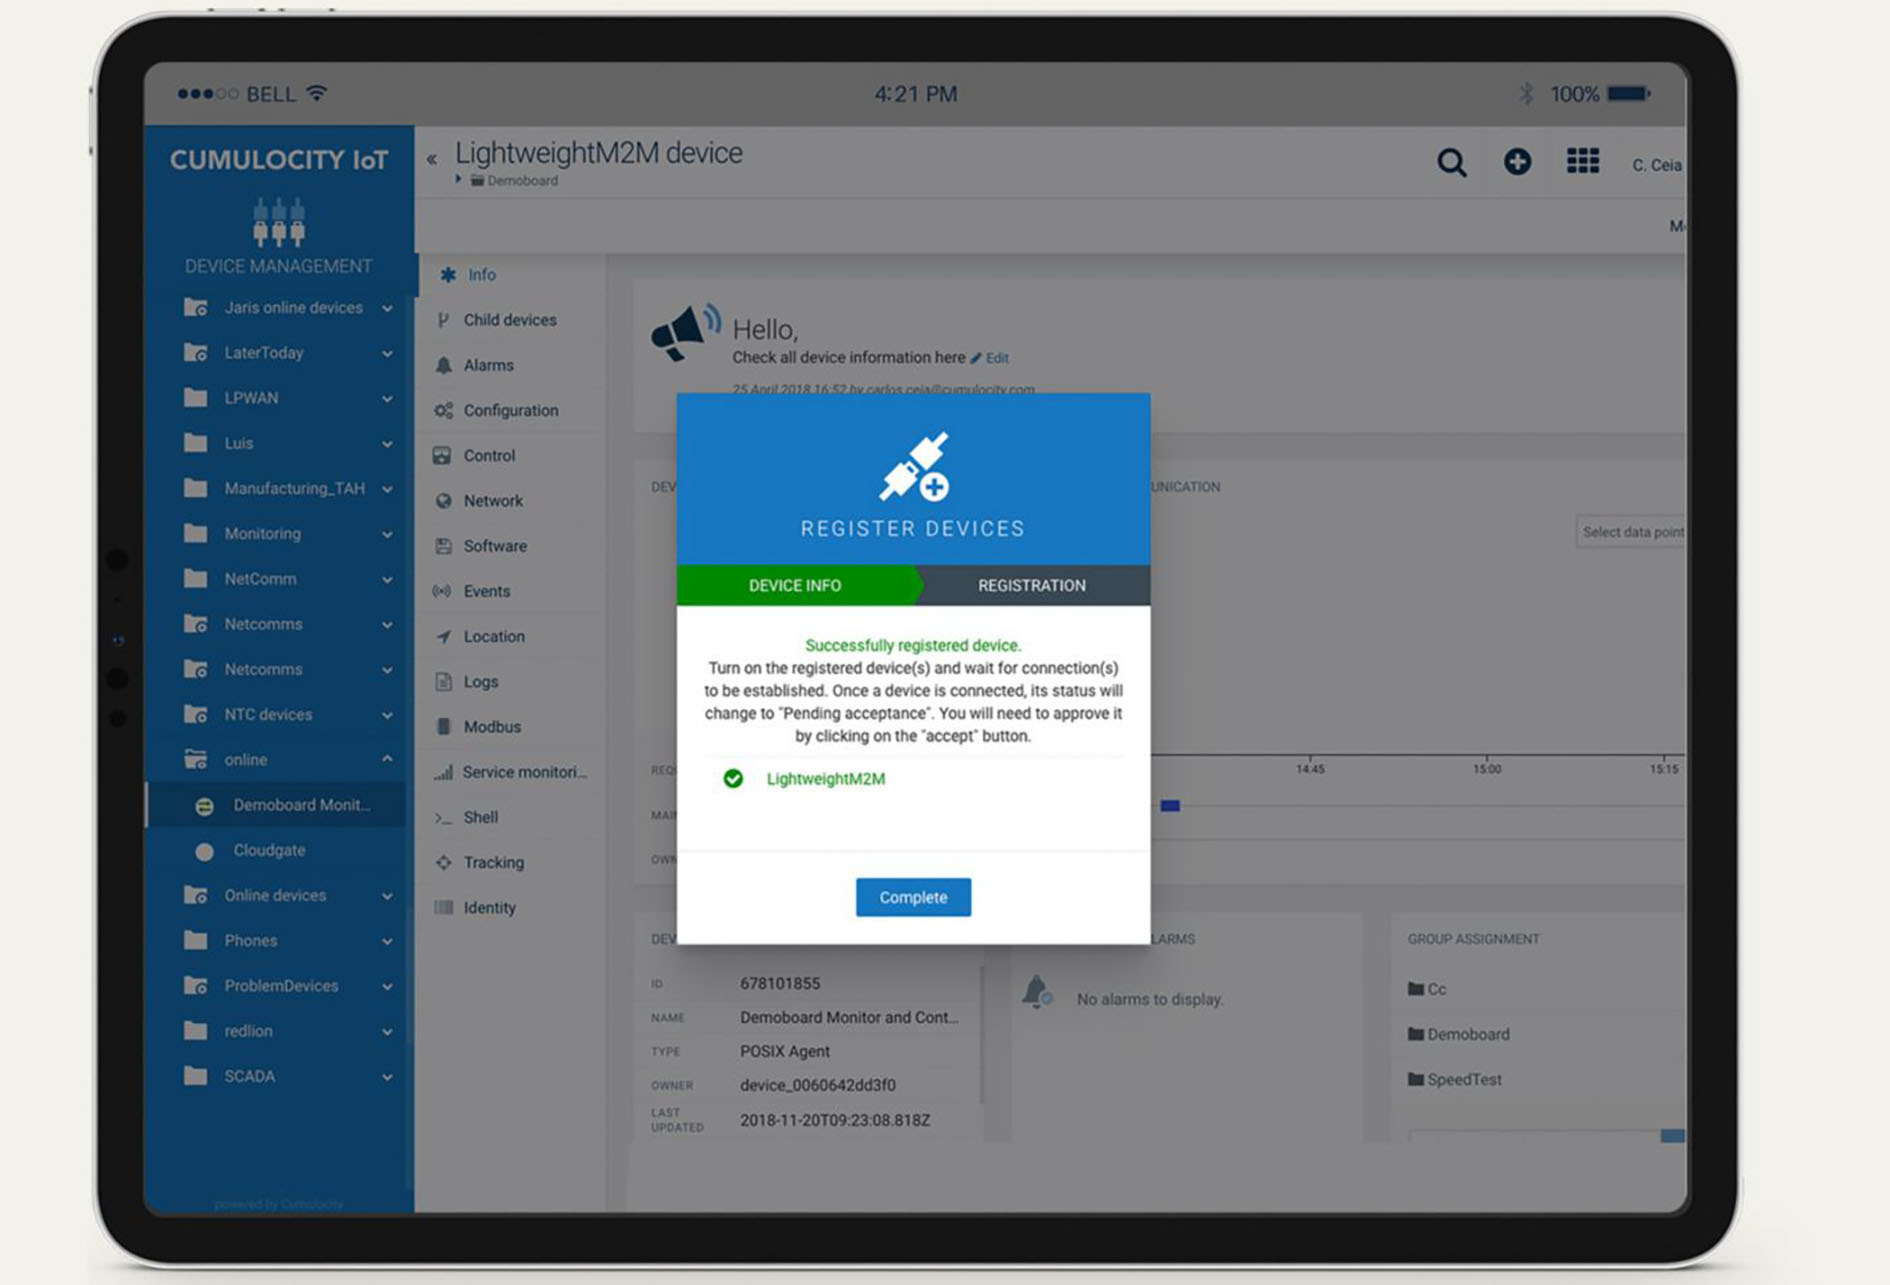Click the green checkmark beside LightweightM2M
Viewport: 1890px width, 1285px height.
coord(733,778)
